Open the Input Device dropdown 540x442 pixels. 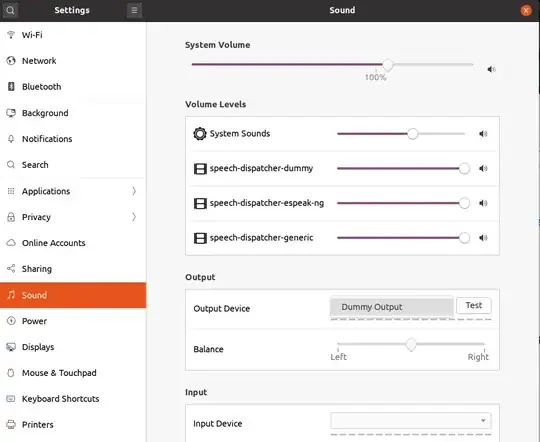[x=411, y=421]
